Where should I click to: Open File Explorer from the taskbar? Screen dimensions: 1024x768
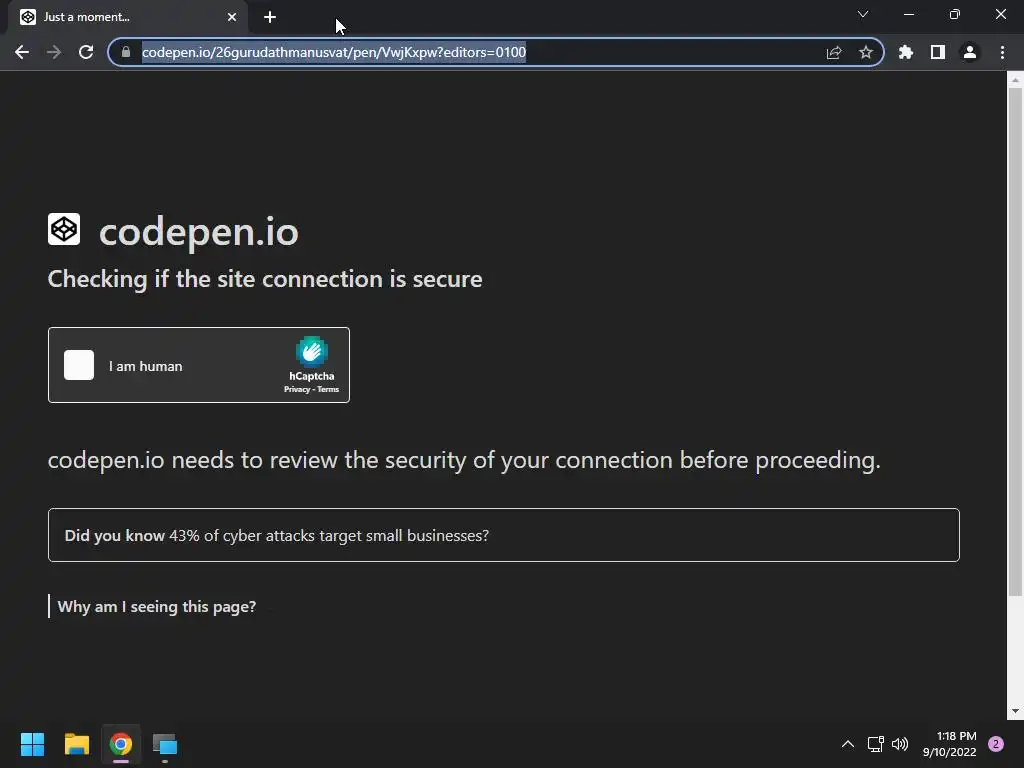(76, 744)
